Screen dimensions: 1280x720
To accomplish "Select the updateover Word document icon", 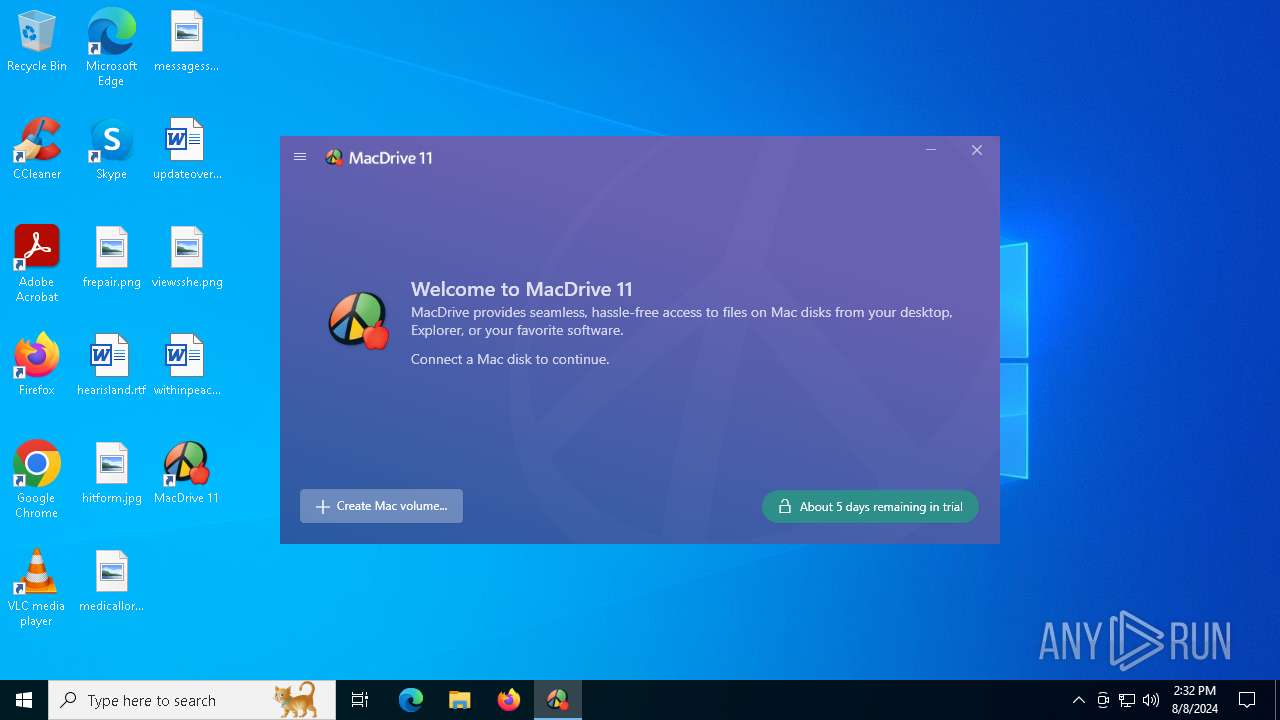I will pos(187,149).
